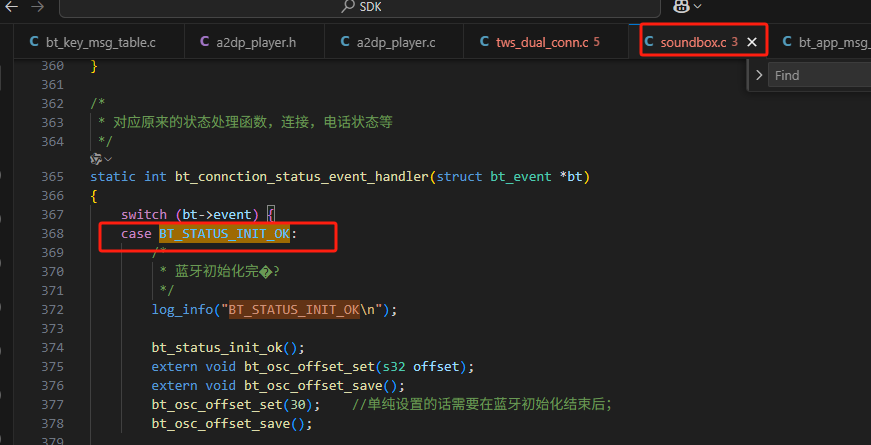The height and width of the screenshot is (445, 871).
Task: Click the C file icon on soundbox.c tab
Action: click(649, 42)
